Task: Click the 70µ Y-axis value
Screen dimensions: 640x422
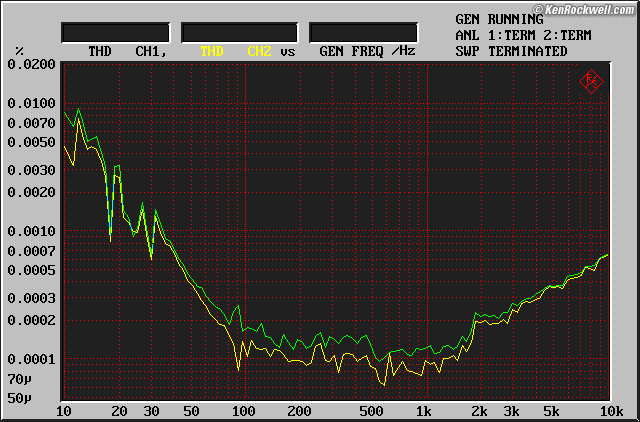Action: tap(19, 379)
